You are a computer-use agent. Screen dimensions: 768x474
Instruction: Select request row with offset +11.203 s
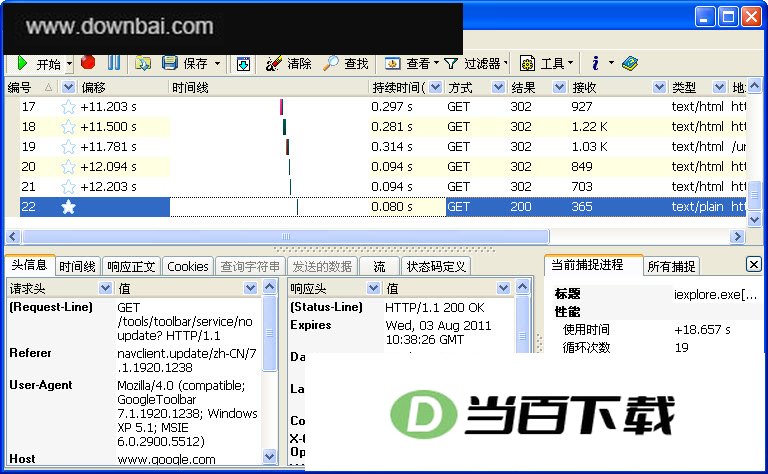click(x=383, y=107)
